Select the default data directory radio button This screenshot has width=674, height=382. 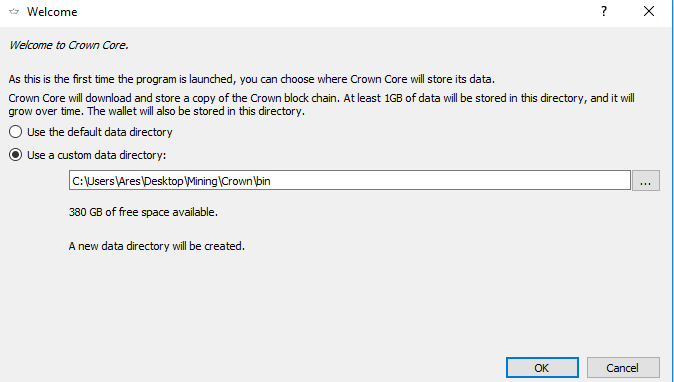pyautogui.click(x=15, y=132)
